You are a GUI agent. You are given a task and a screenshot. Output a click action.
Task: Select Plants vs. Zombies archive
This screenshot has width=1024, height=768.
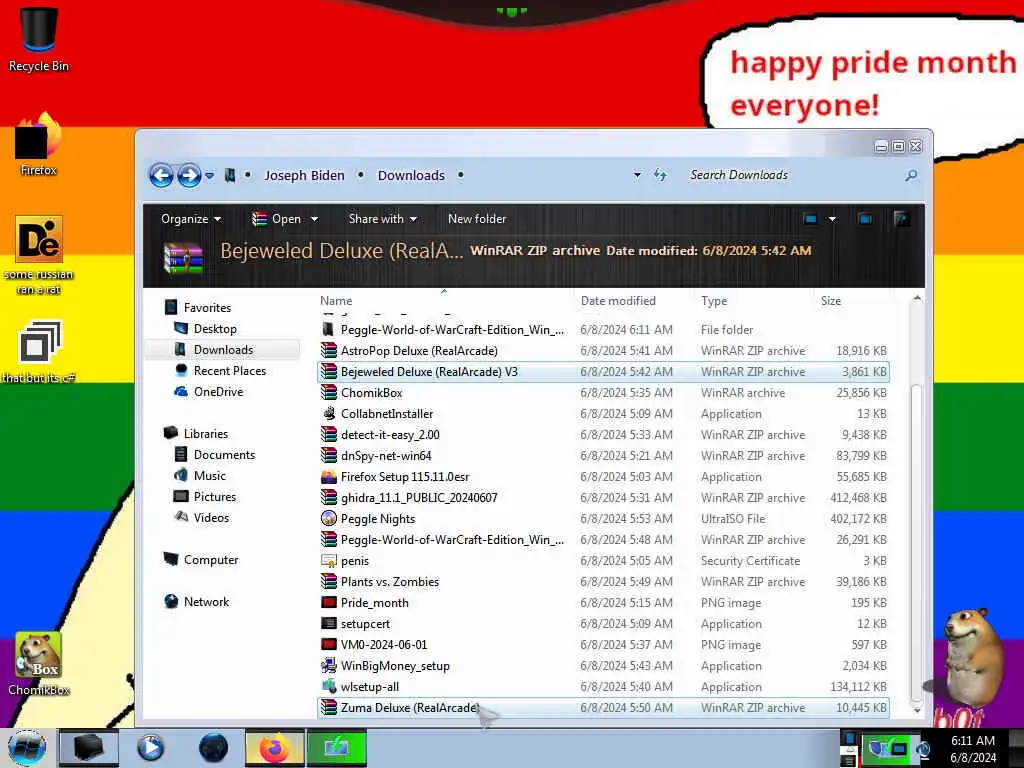pyautogui.click(x=603, y=582)
